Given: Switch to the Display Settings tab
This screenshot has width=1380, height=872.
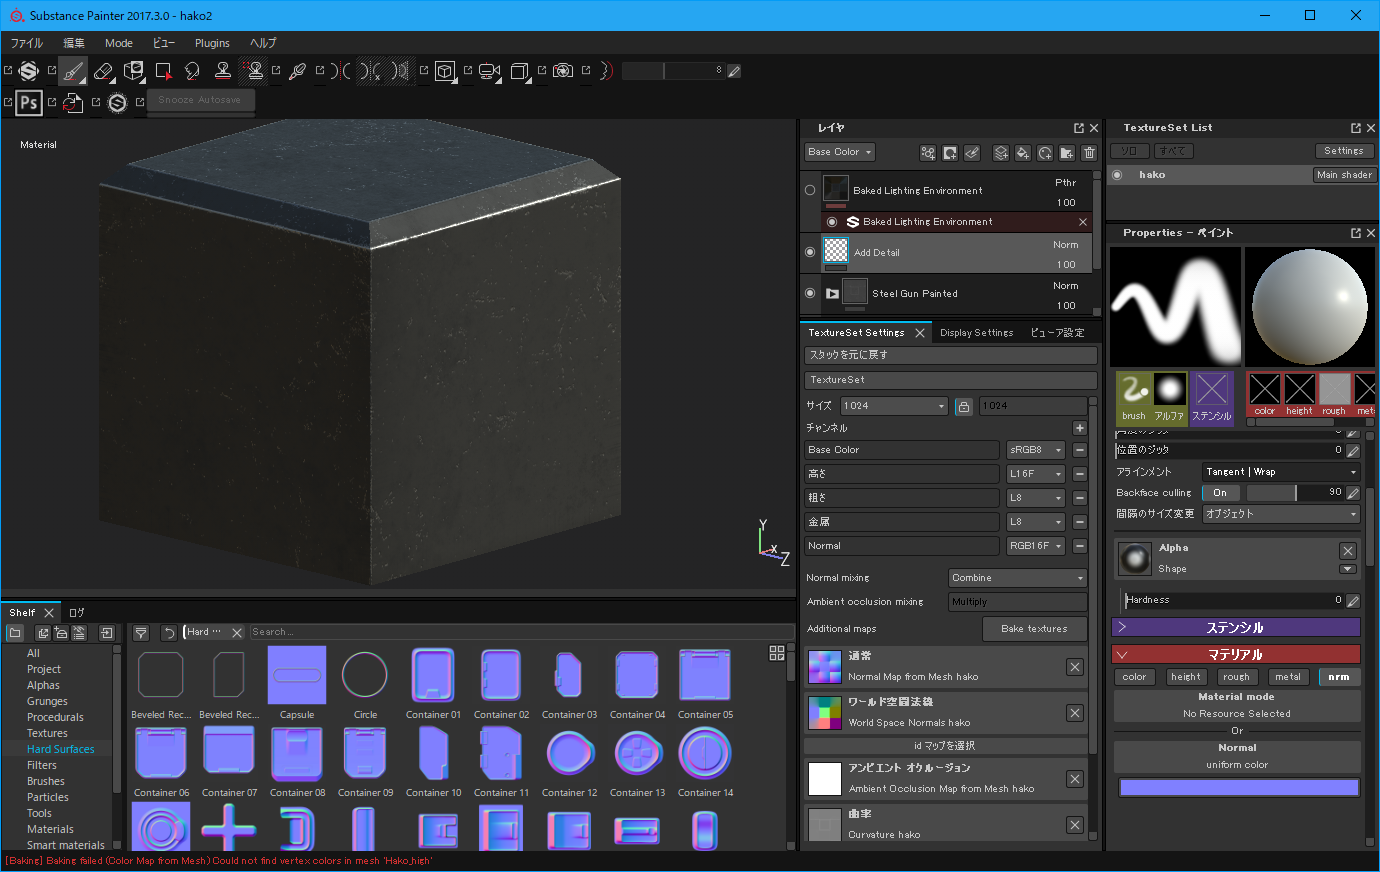Looking at the screenshot, I should [x=977, y=333].
